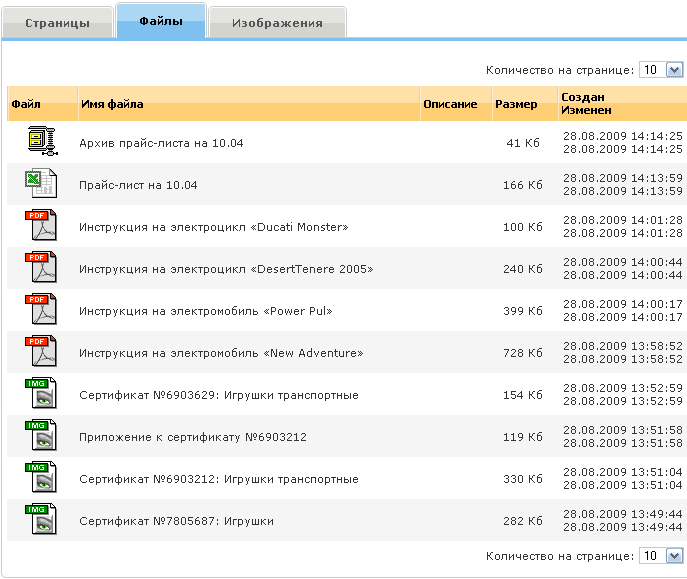Image resolution: width=687 pixels, height=579 pixels.
Task: Click IMG icon for Сертификат №6903629
Action: [x=41, y=394]
